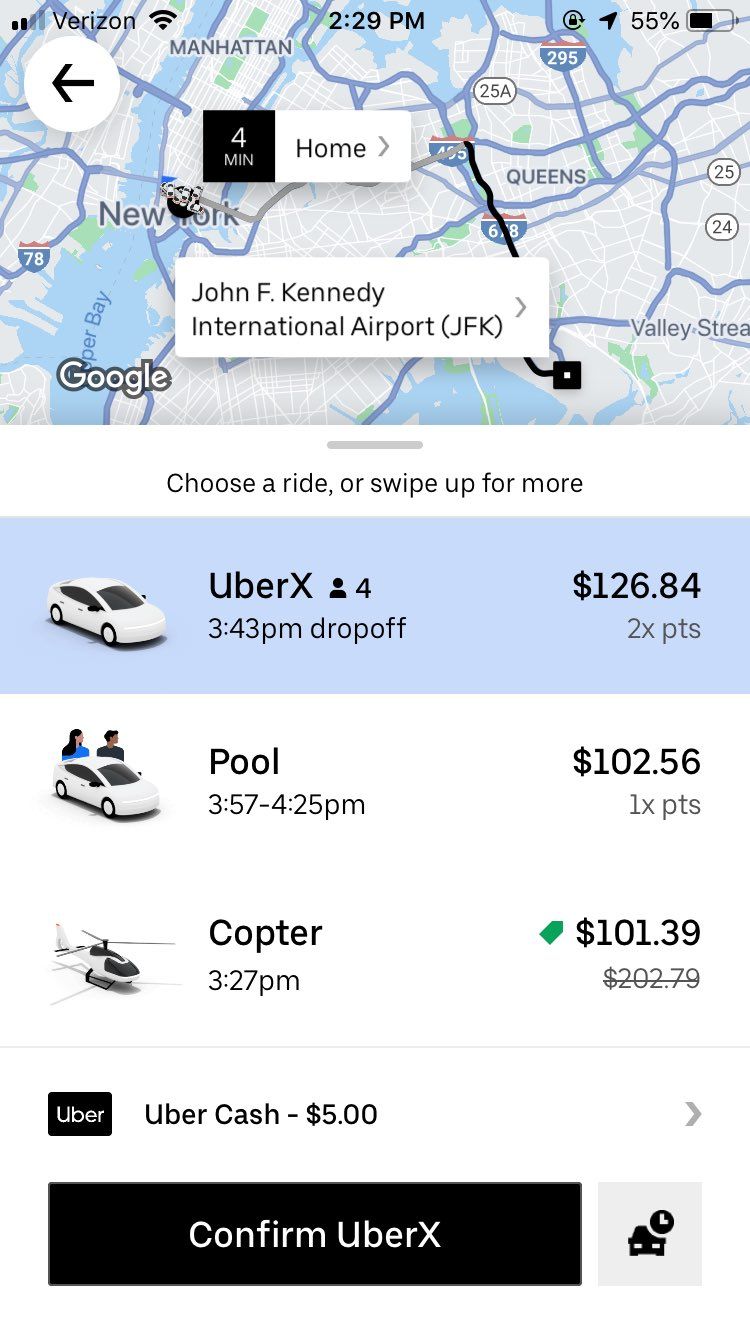Screen dimensions: 750x1334
Task: Tap the schedule ride clock-car icon
Action: 650,1234
